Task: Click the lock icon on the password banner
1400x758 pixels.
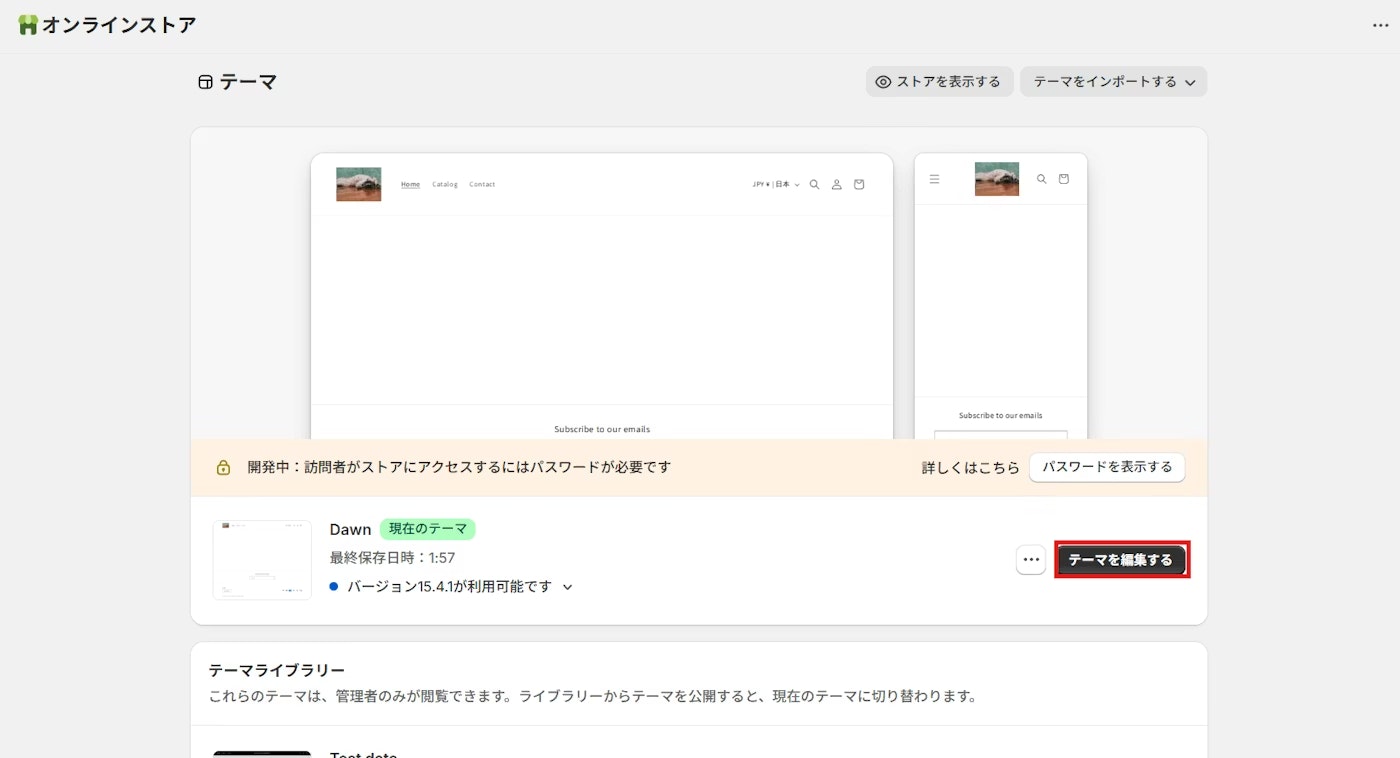Action: coord(223,467)
